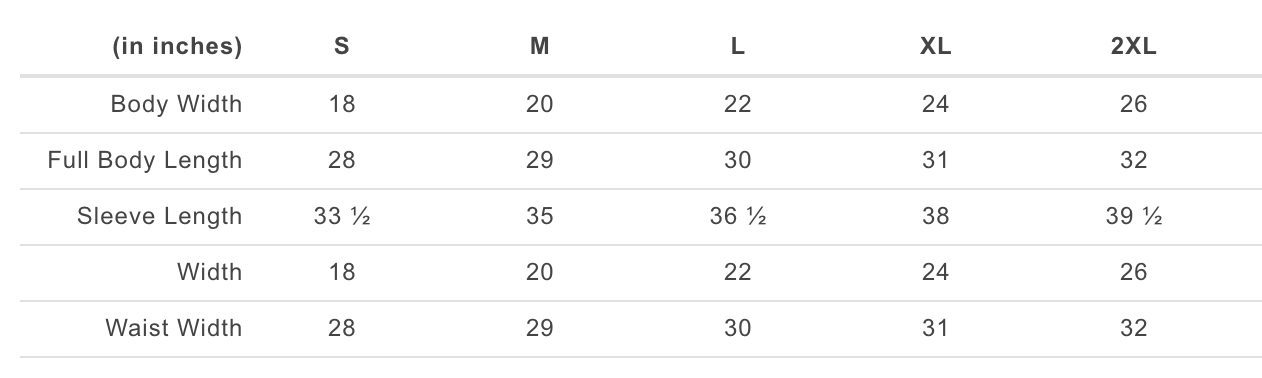Click the Full Body Length value 30

(738, 160)
